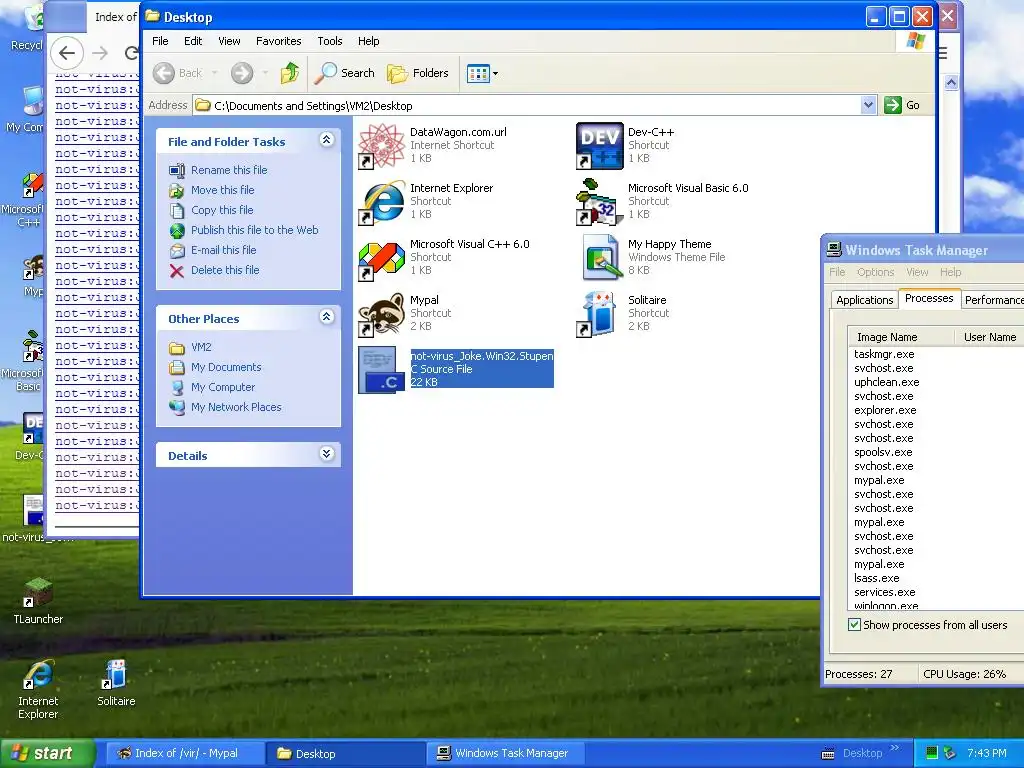
Task: Open My Documents in Other Places
Action: [226, 367]
